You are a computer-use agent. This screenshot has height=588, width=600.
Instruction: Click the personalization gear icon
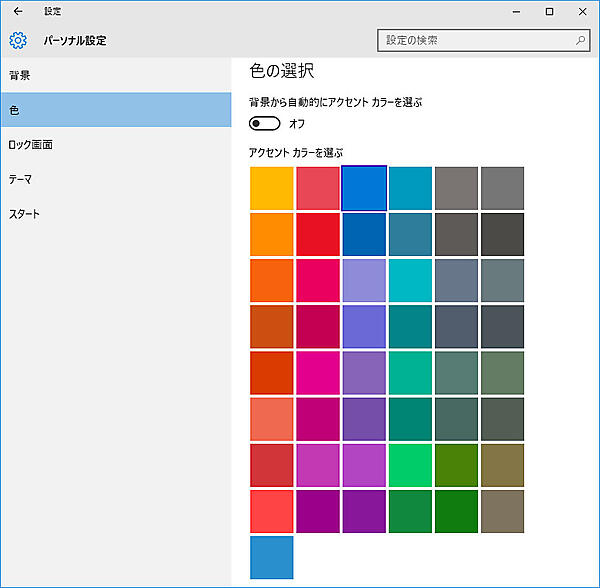(x=17, y=41)
